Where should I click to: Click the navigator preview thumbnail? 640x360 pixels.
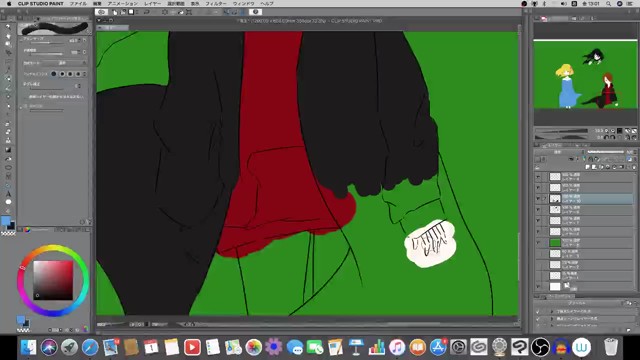point(585,75)
